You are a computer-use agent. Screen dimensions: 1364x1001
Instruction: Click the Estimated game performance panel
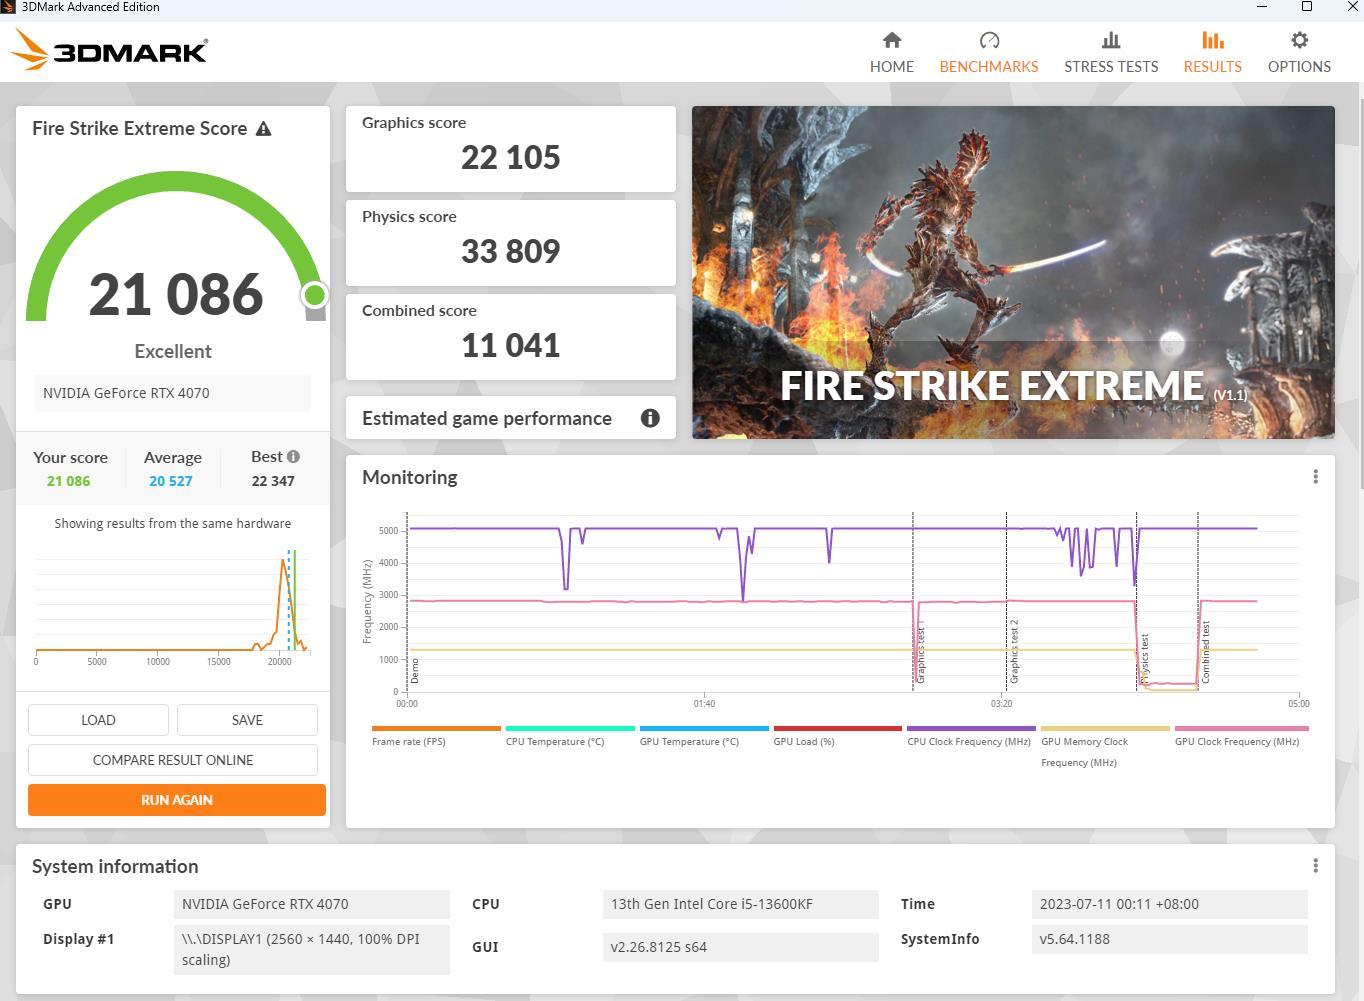tap(511, 418)
